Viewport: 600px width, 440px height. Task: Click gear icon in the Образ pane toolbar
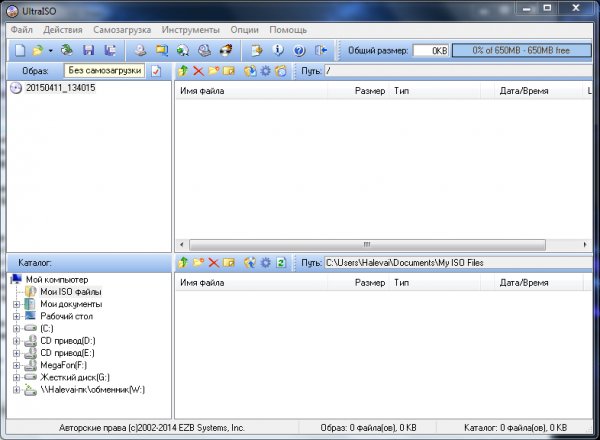click(x=265, y=71)
